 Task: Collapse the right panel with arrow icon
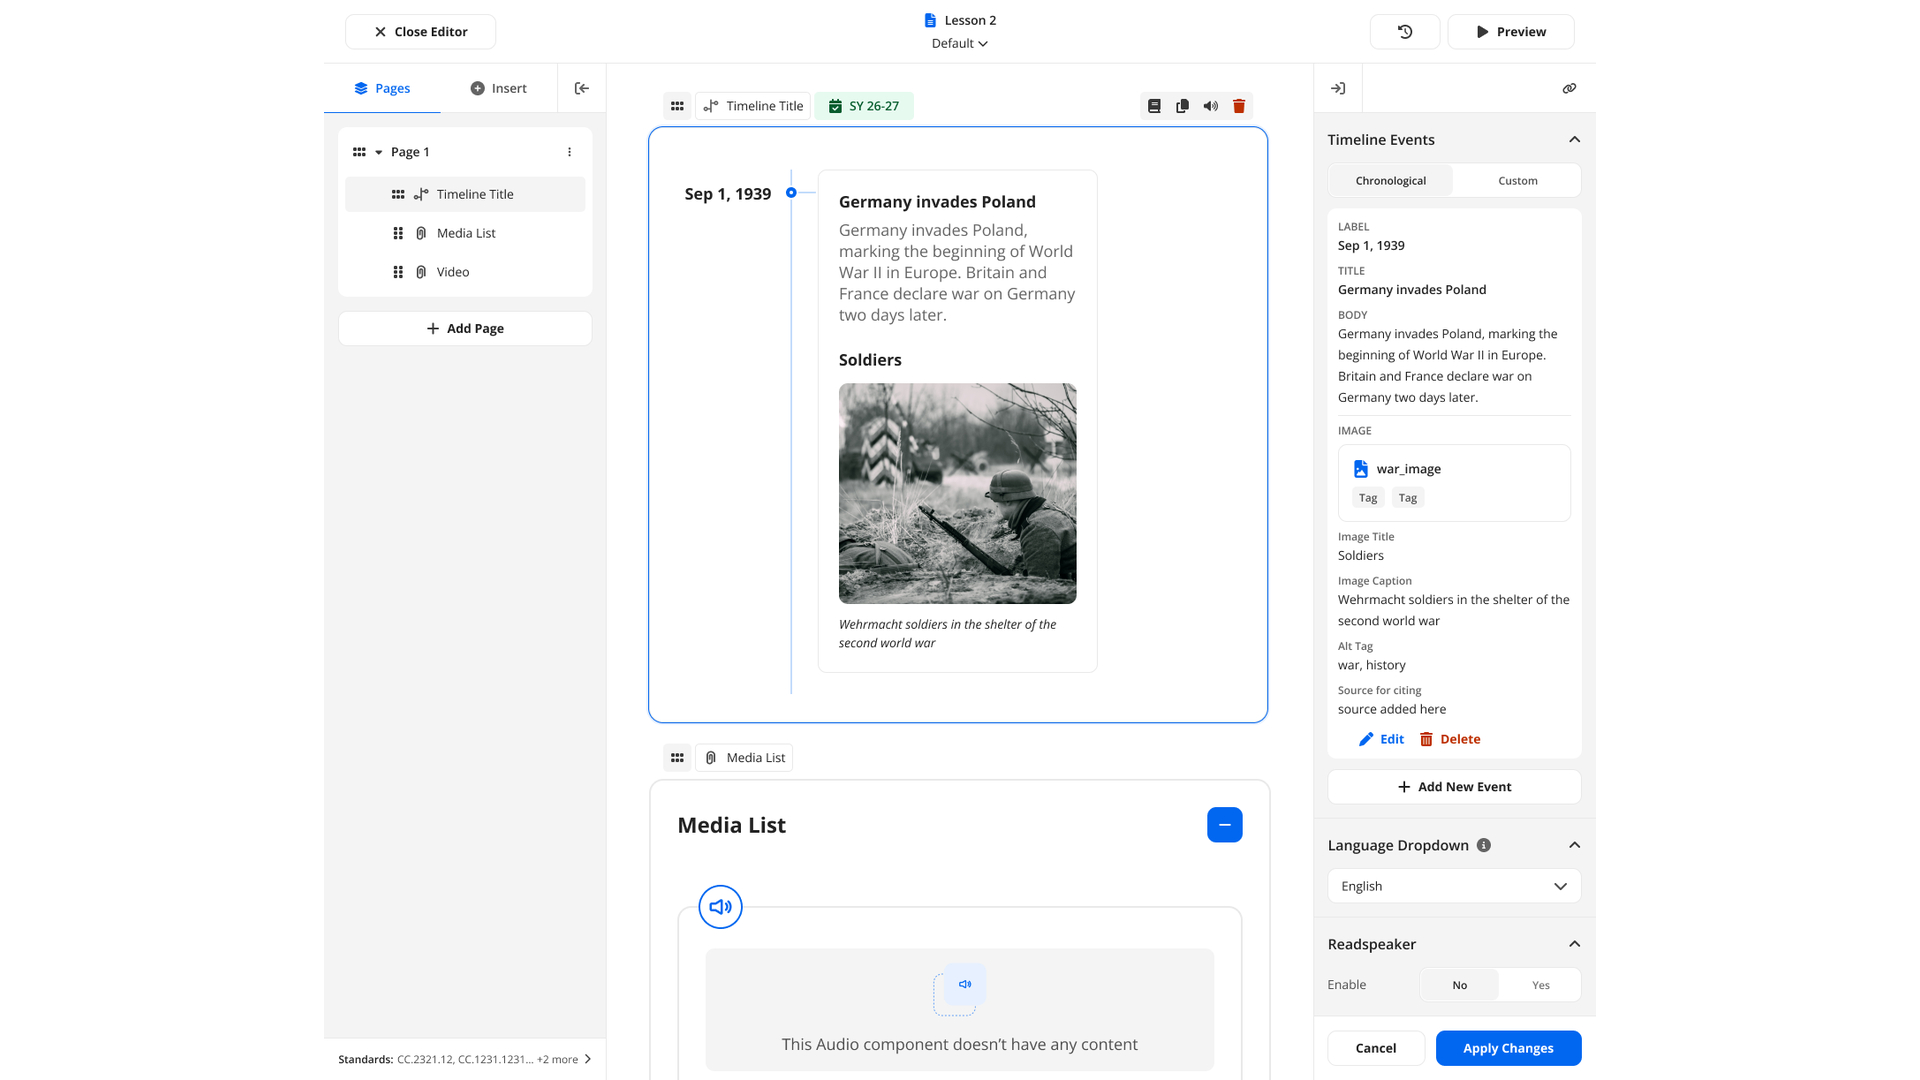click(1338, 88)
